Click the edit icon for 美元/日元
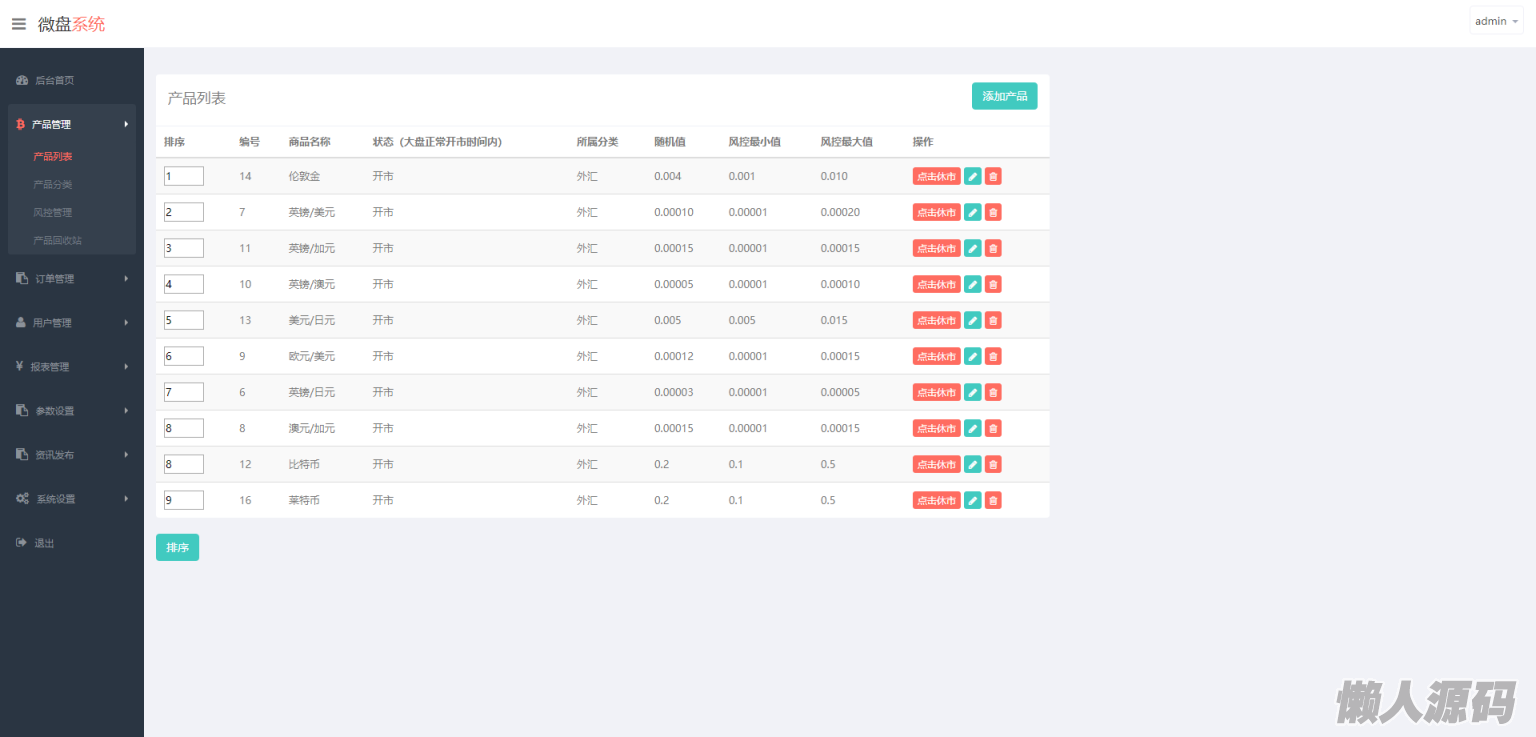This screenshot has width=1536, height=737. 972,320
